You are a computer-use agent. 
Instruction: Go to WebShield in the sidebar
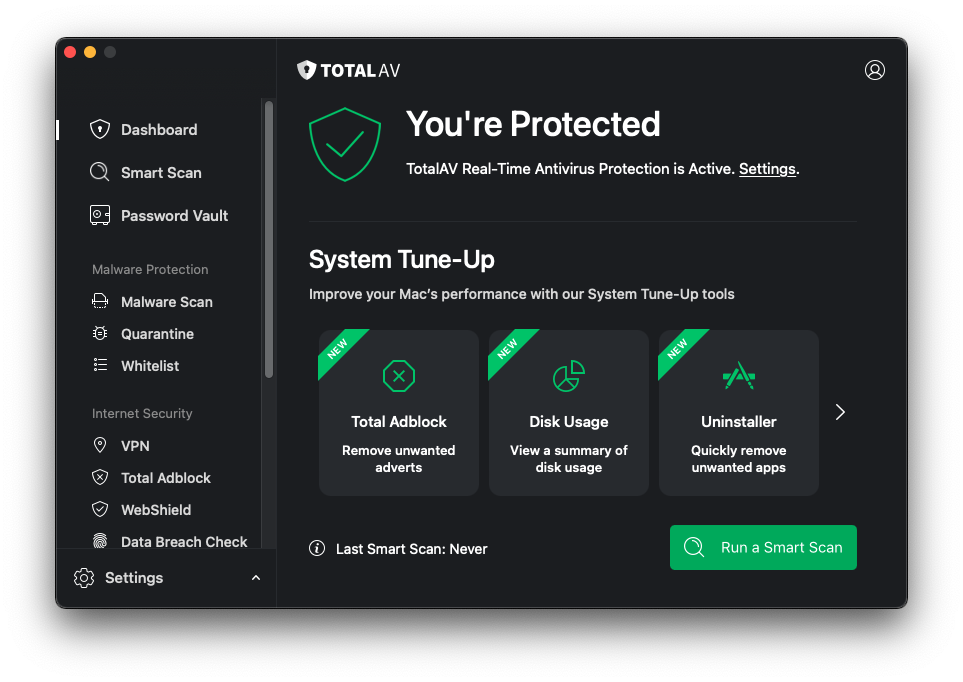(156, 510)
